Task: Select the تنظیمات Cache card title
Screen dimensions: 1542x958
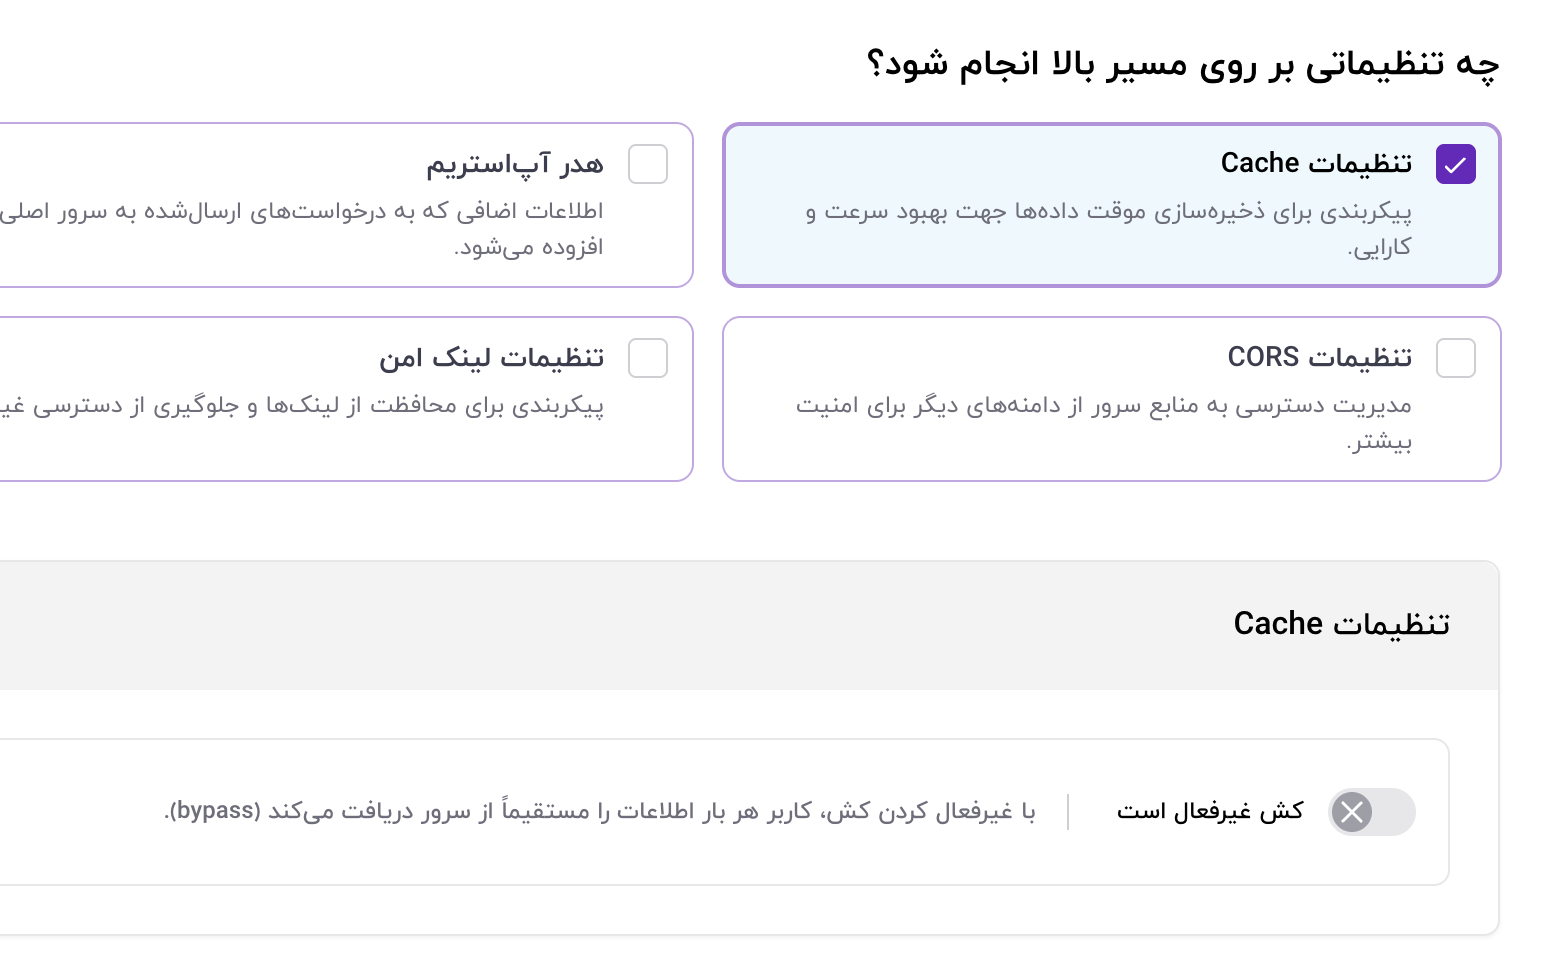Action: 1316,163
